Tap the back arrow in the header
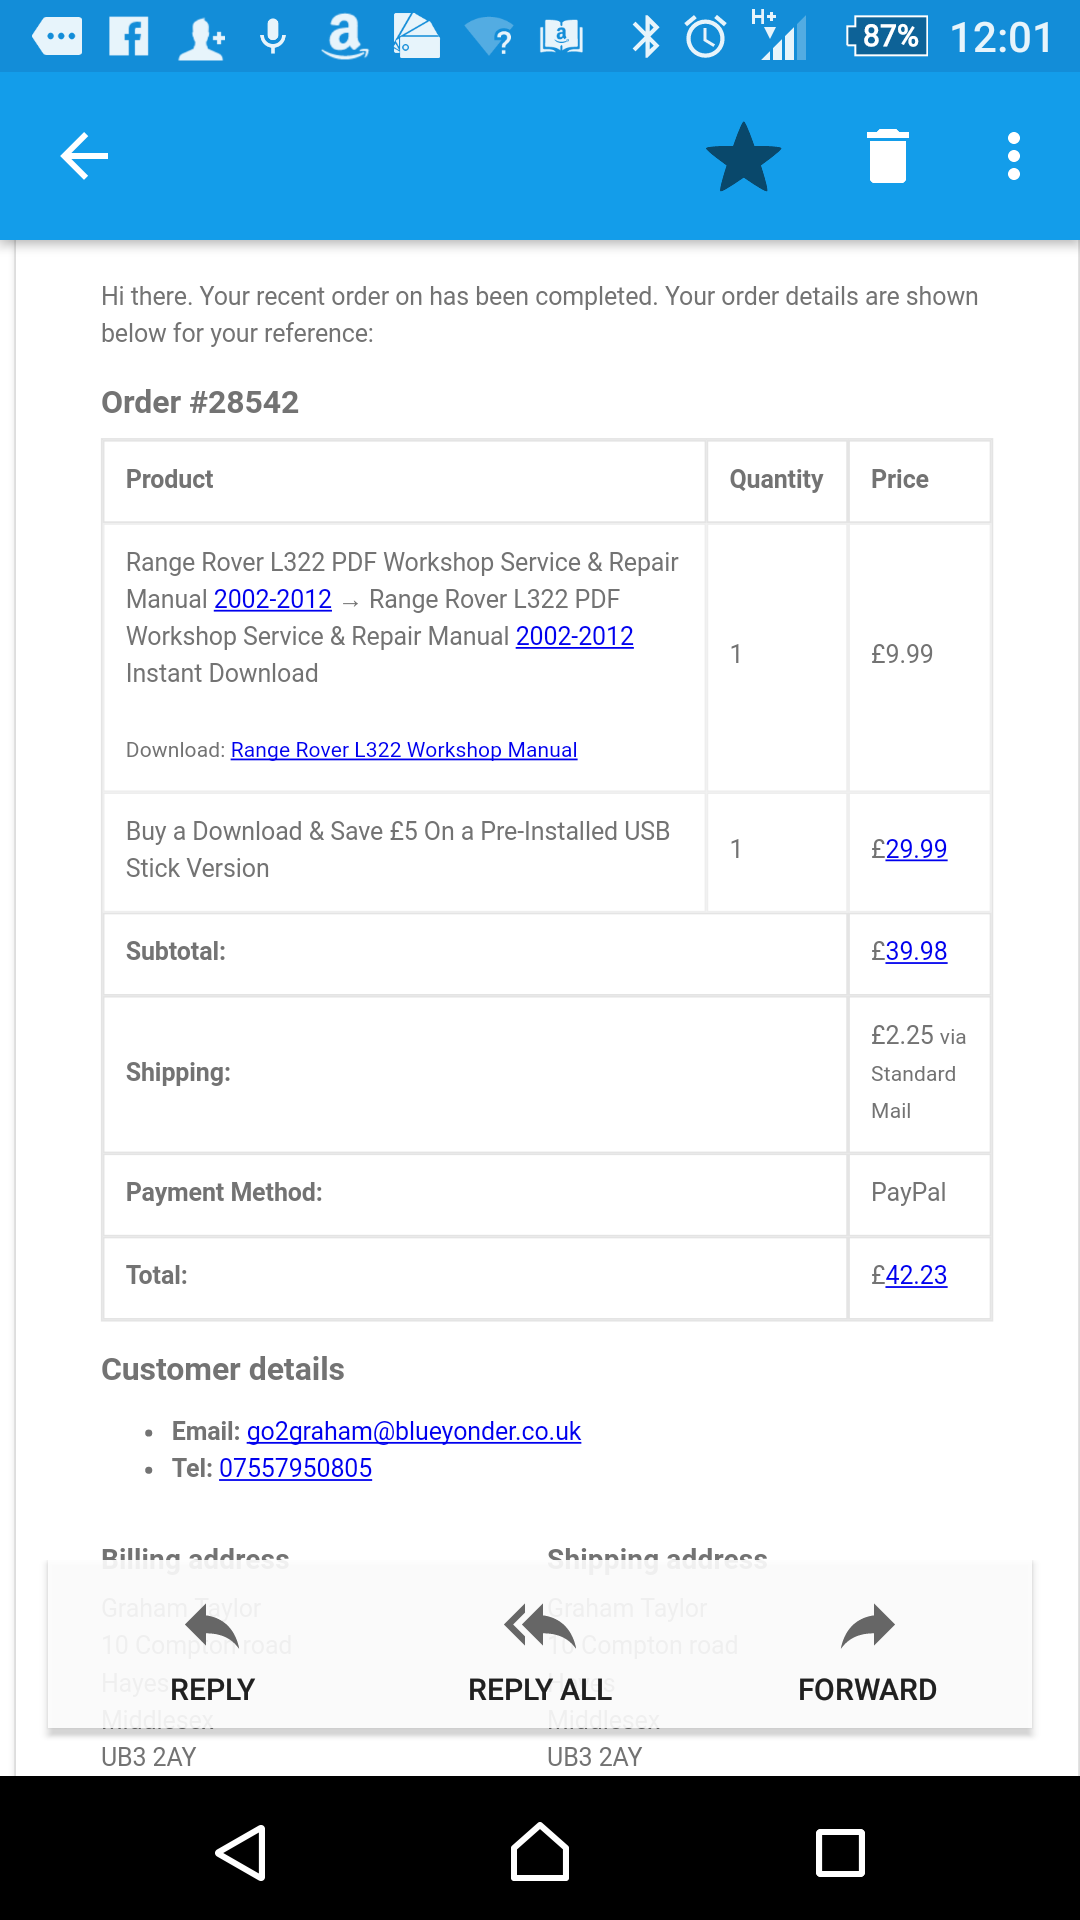Image resolution: width=1080 pixels, height=1920 pixels. (x=84, y=156)
